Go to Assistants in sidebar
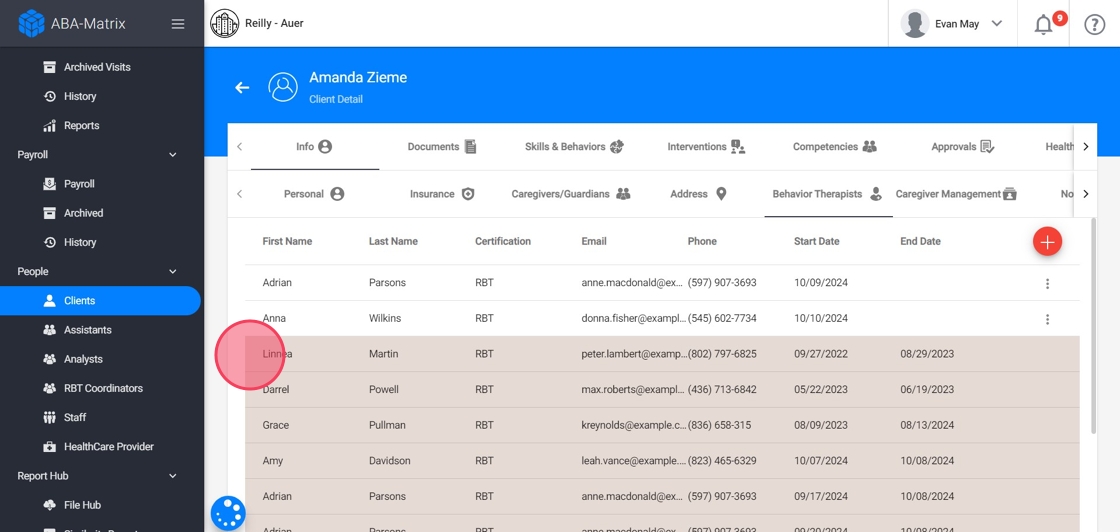 pyautogui.click(x=87, y=330)
